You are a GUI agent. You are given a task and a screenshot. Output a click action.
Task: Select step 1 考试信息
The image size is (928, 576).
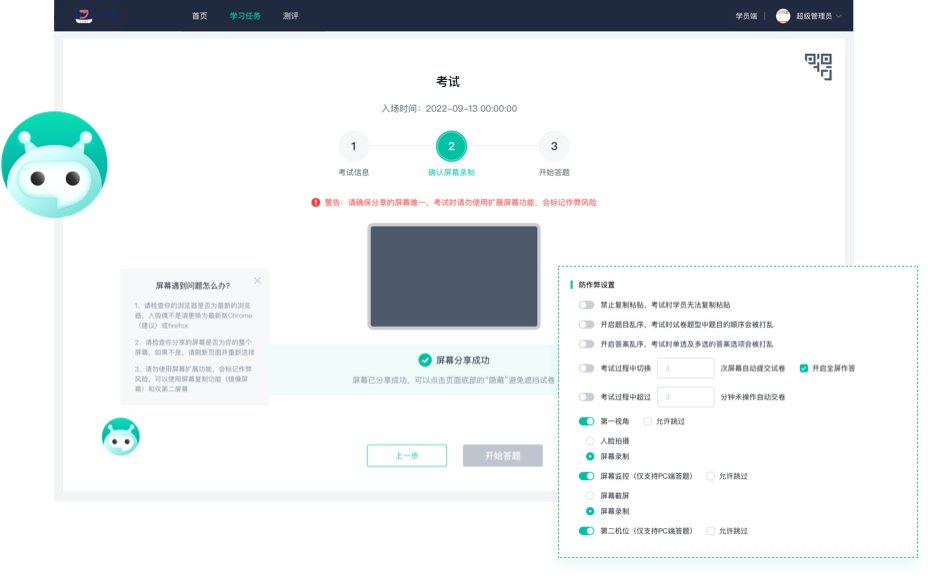pyautogui.click(x=353, y=146)
